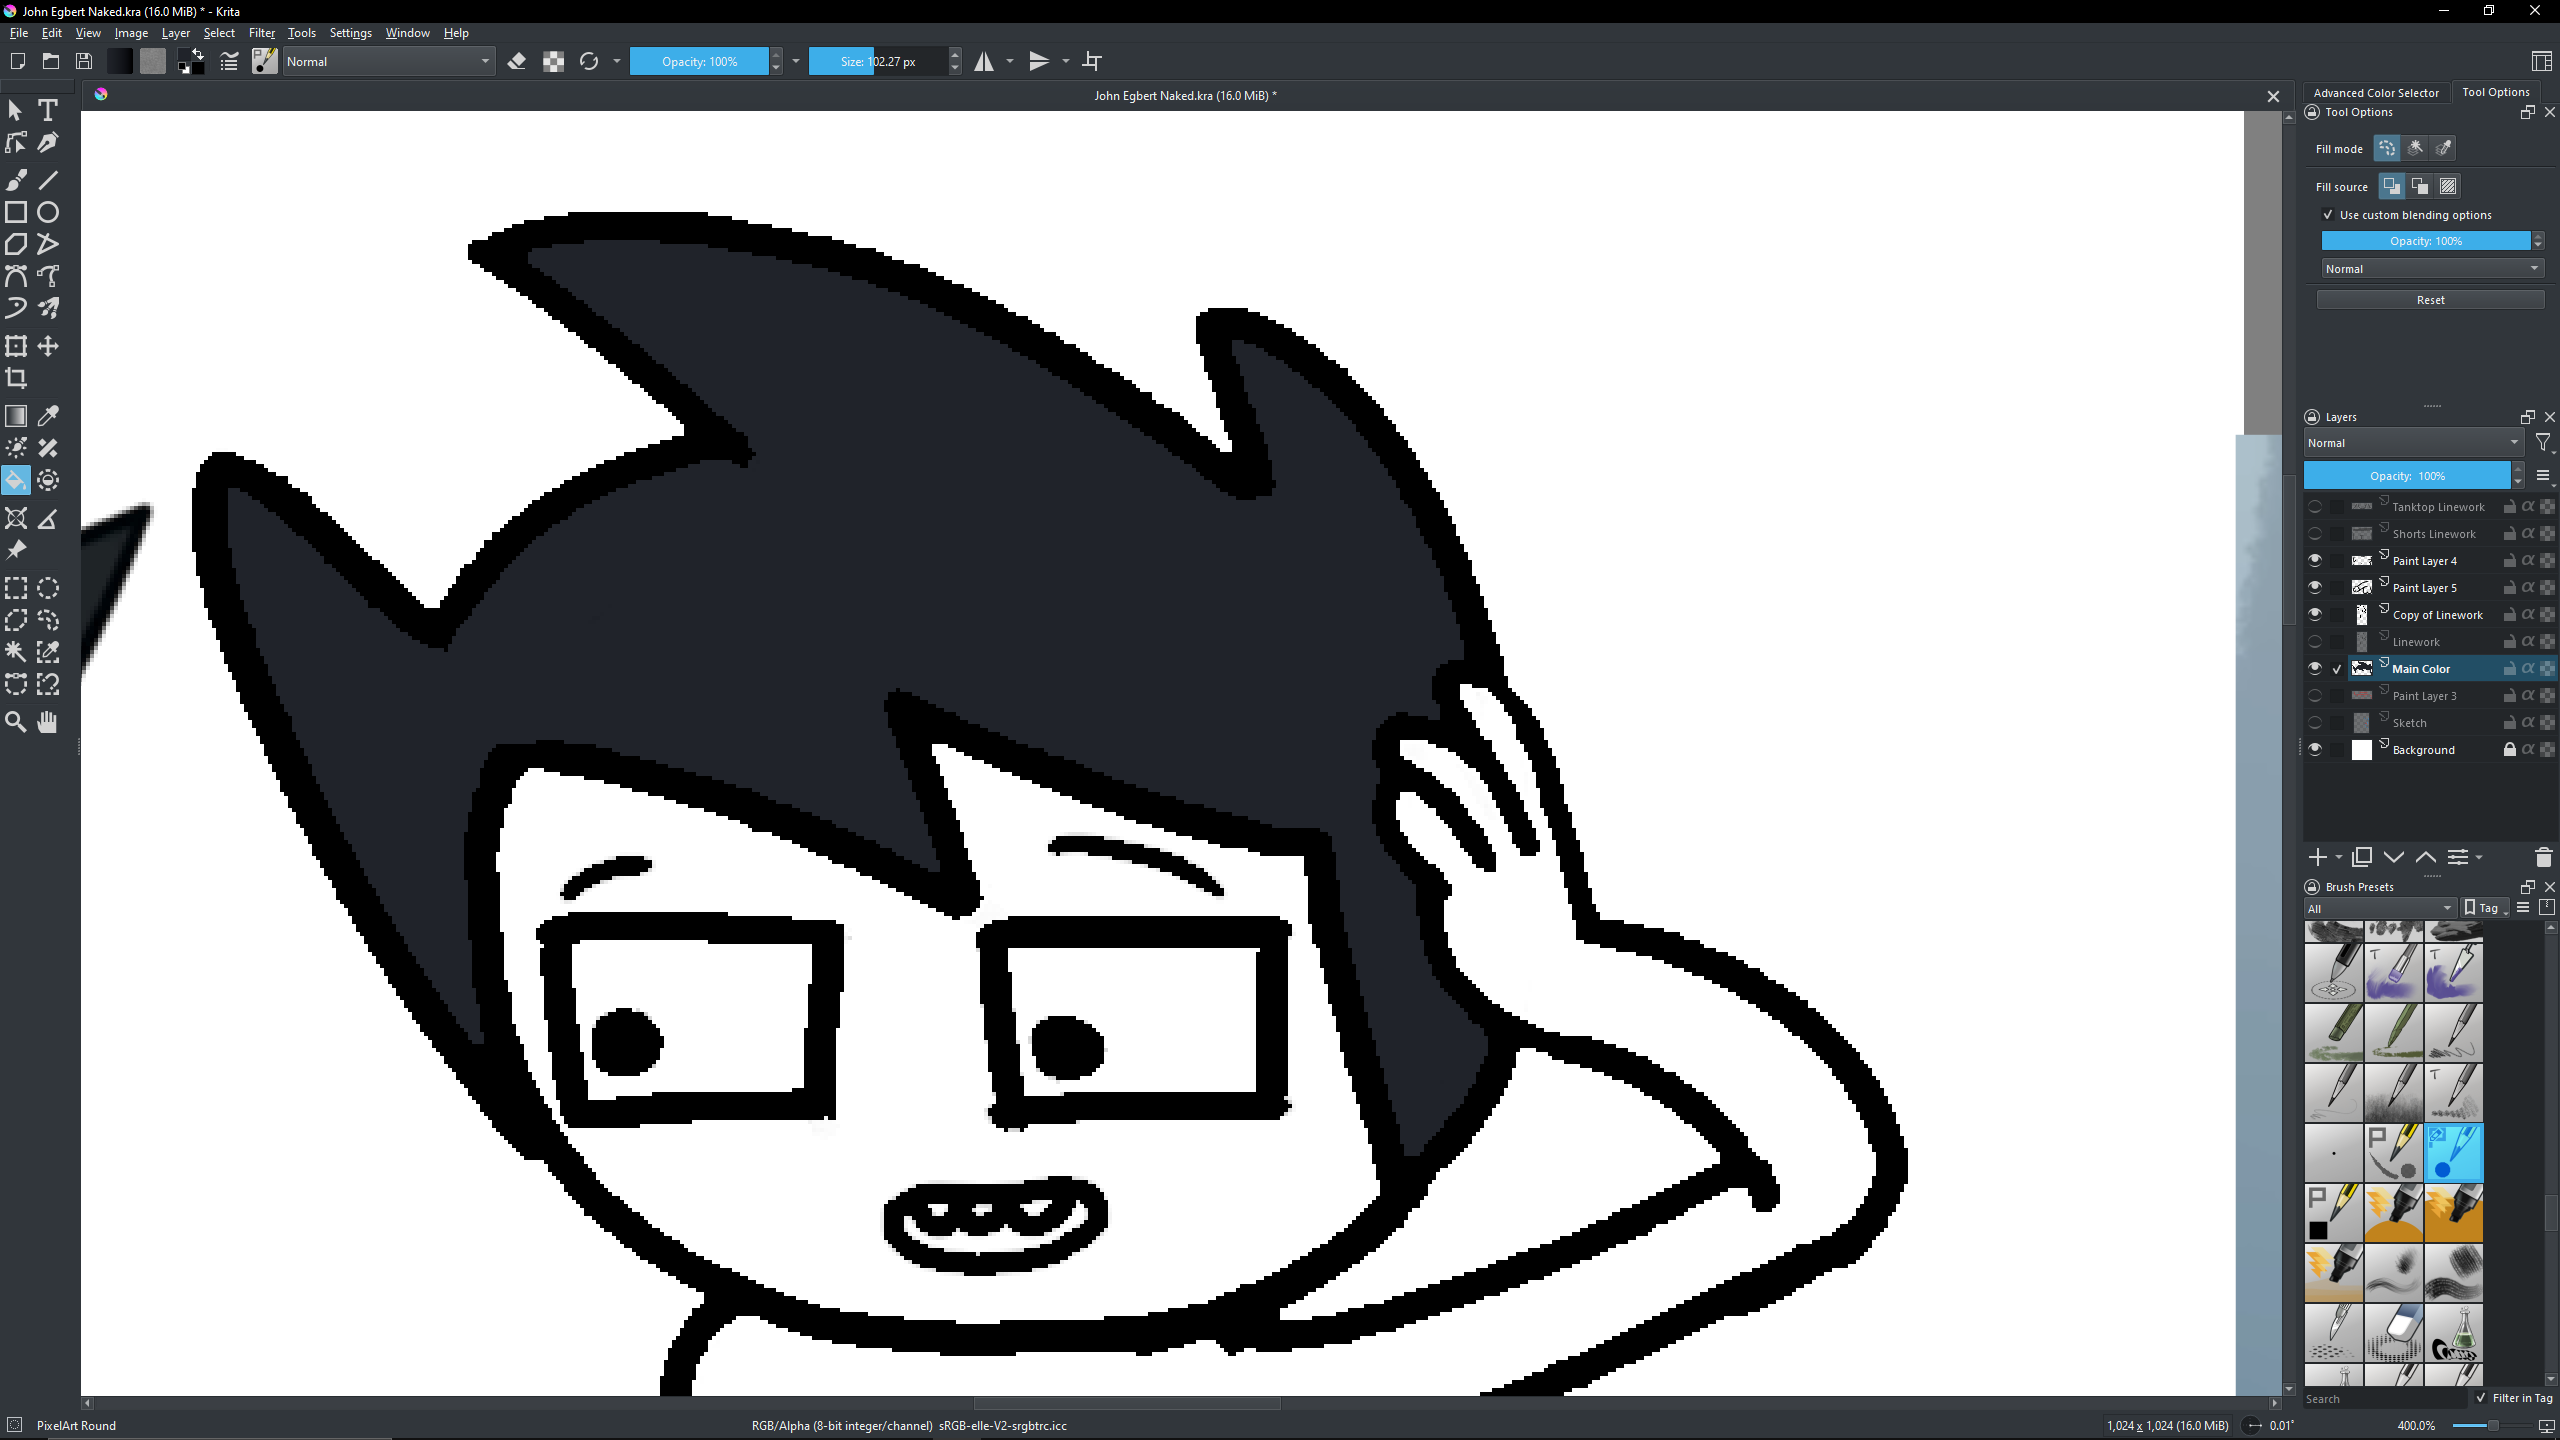Hide the Paint Layer 4 layer
Screen dimensions: 2560x1440
coord(2315,561)
